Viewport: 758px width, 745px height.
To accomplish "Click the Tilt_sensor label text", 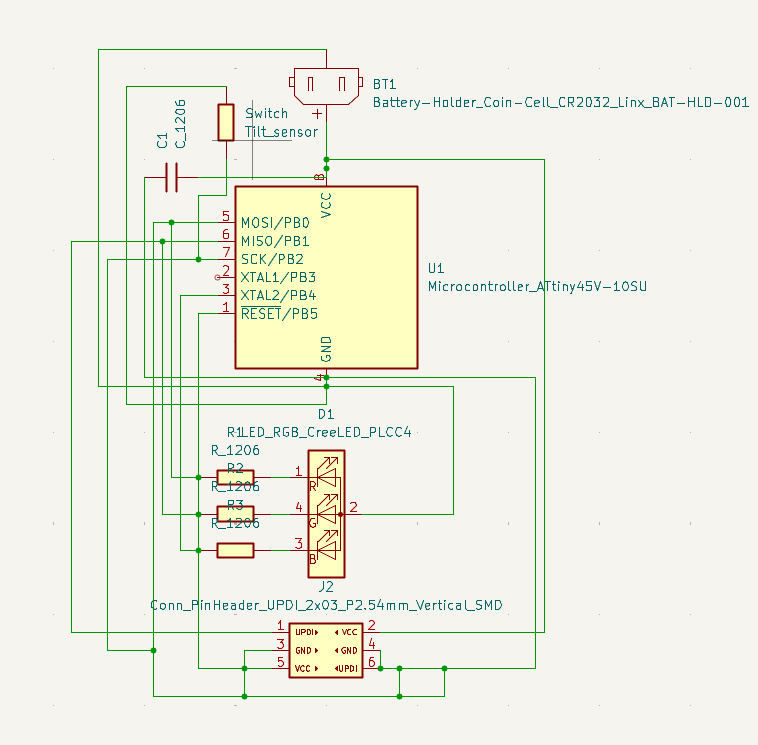I will coord(281,131).
